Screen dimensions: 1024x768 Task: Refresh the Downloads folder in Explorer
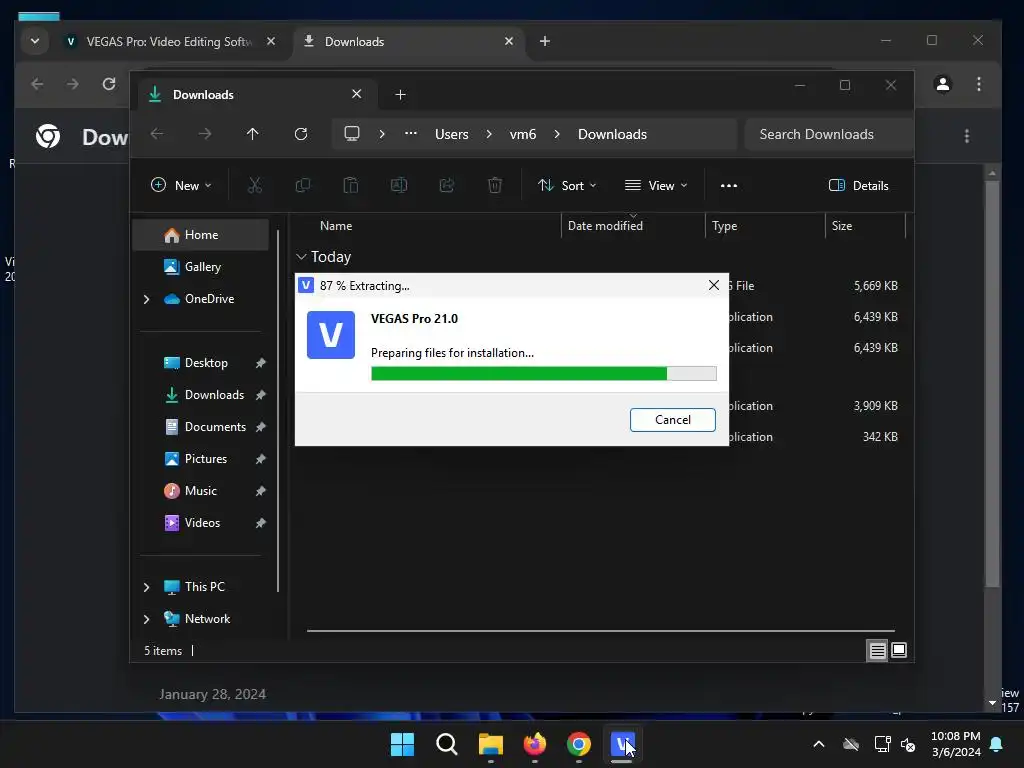click(x=301, y=134)
